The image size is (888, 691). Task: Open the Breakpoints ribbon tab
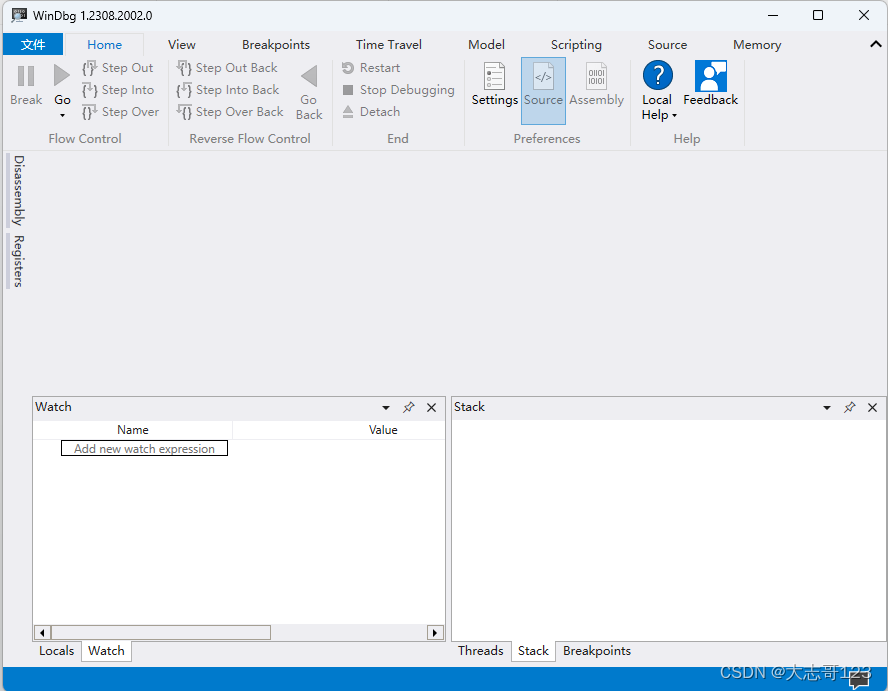[x=276, y=45]
